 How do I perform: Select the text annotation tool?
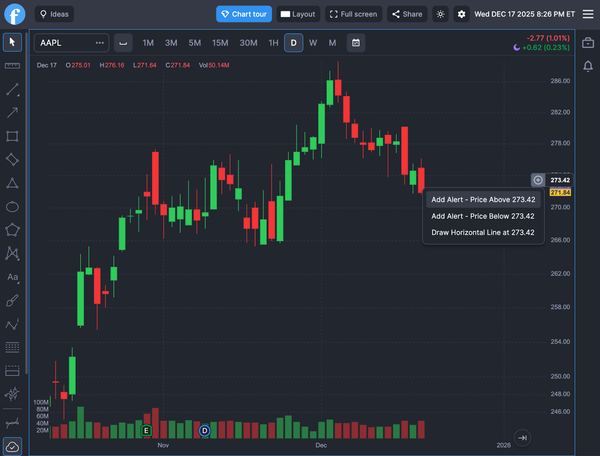point(12,277)
